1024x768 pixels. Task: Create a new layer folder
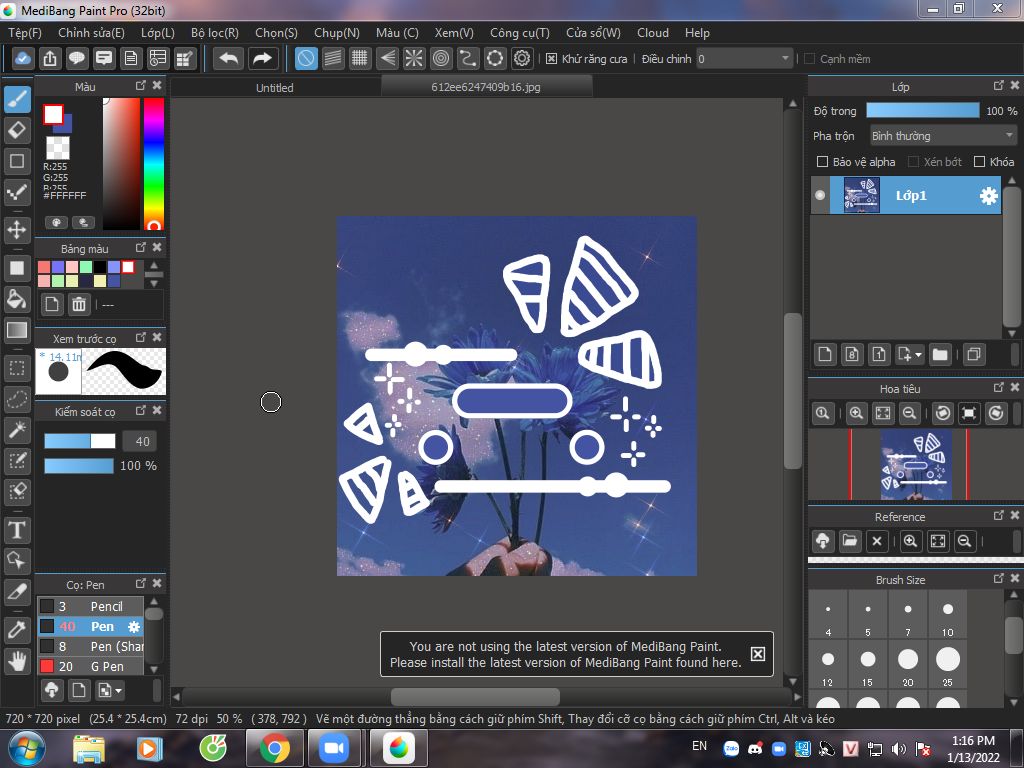tap(940, 355)
